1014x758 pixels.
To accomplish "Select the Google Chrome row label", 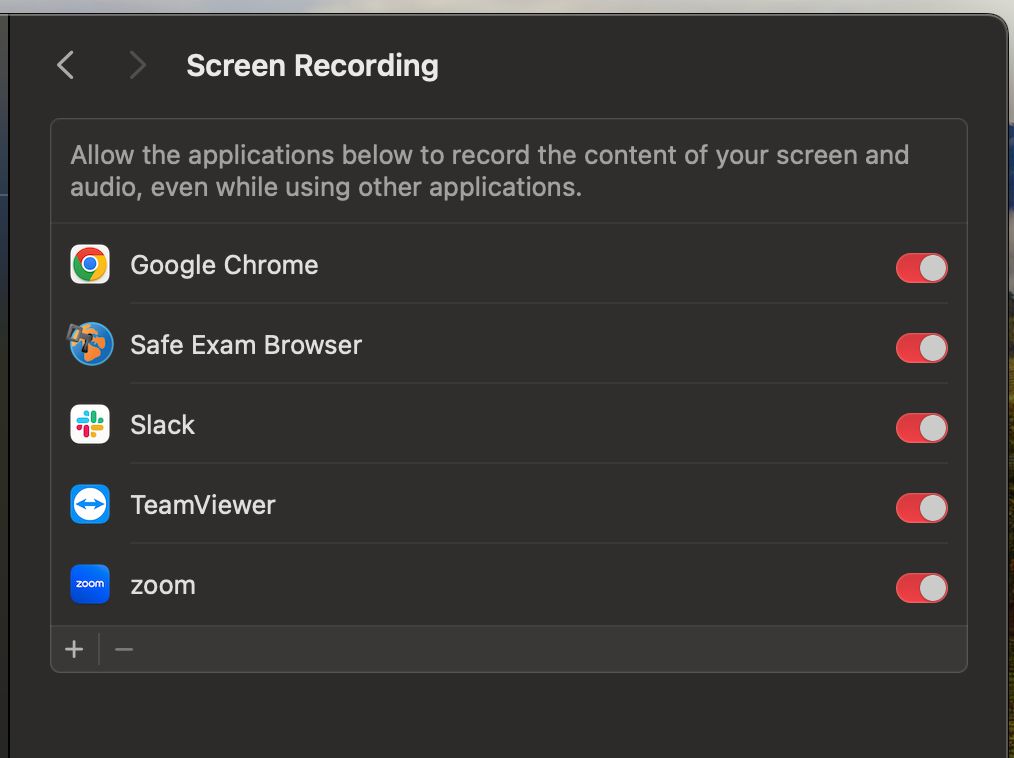I will tap(224, 265).
